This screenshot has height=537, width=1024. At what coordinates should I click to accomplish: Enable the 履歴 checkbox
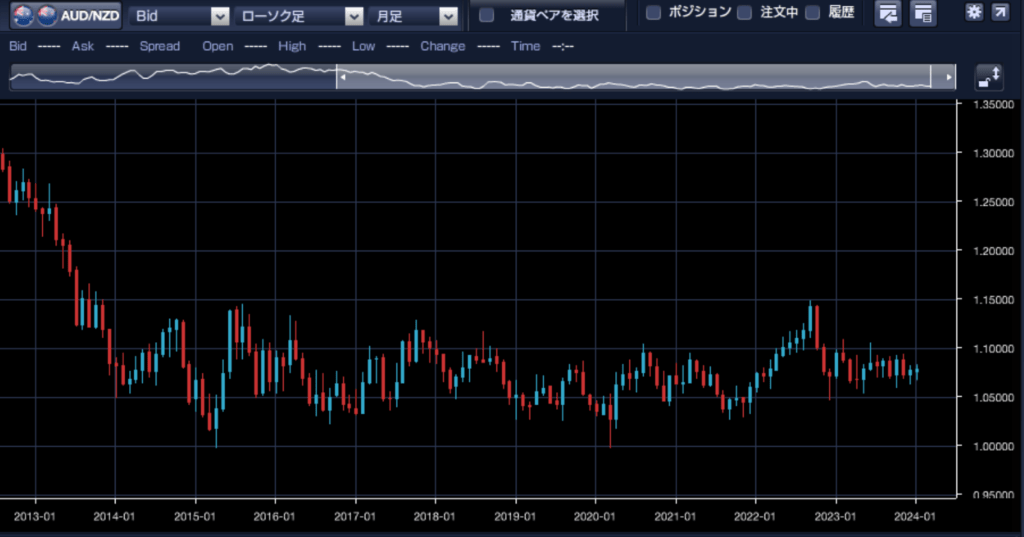click(x=812, y=12)
